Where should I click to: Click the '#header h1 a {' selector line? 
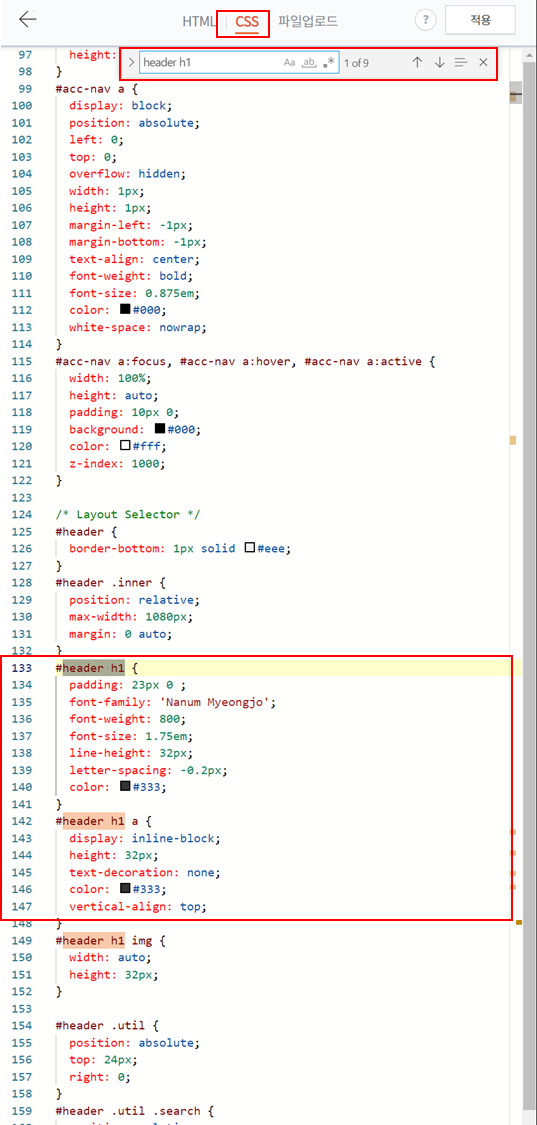pyautogui.click(x=103, y=821)
